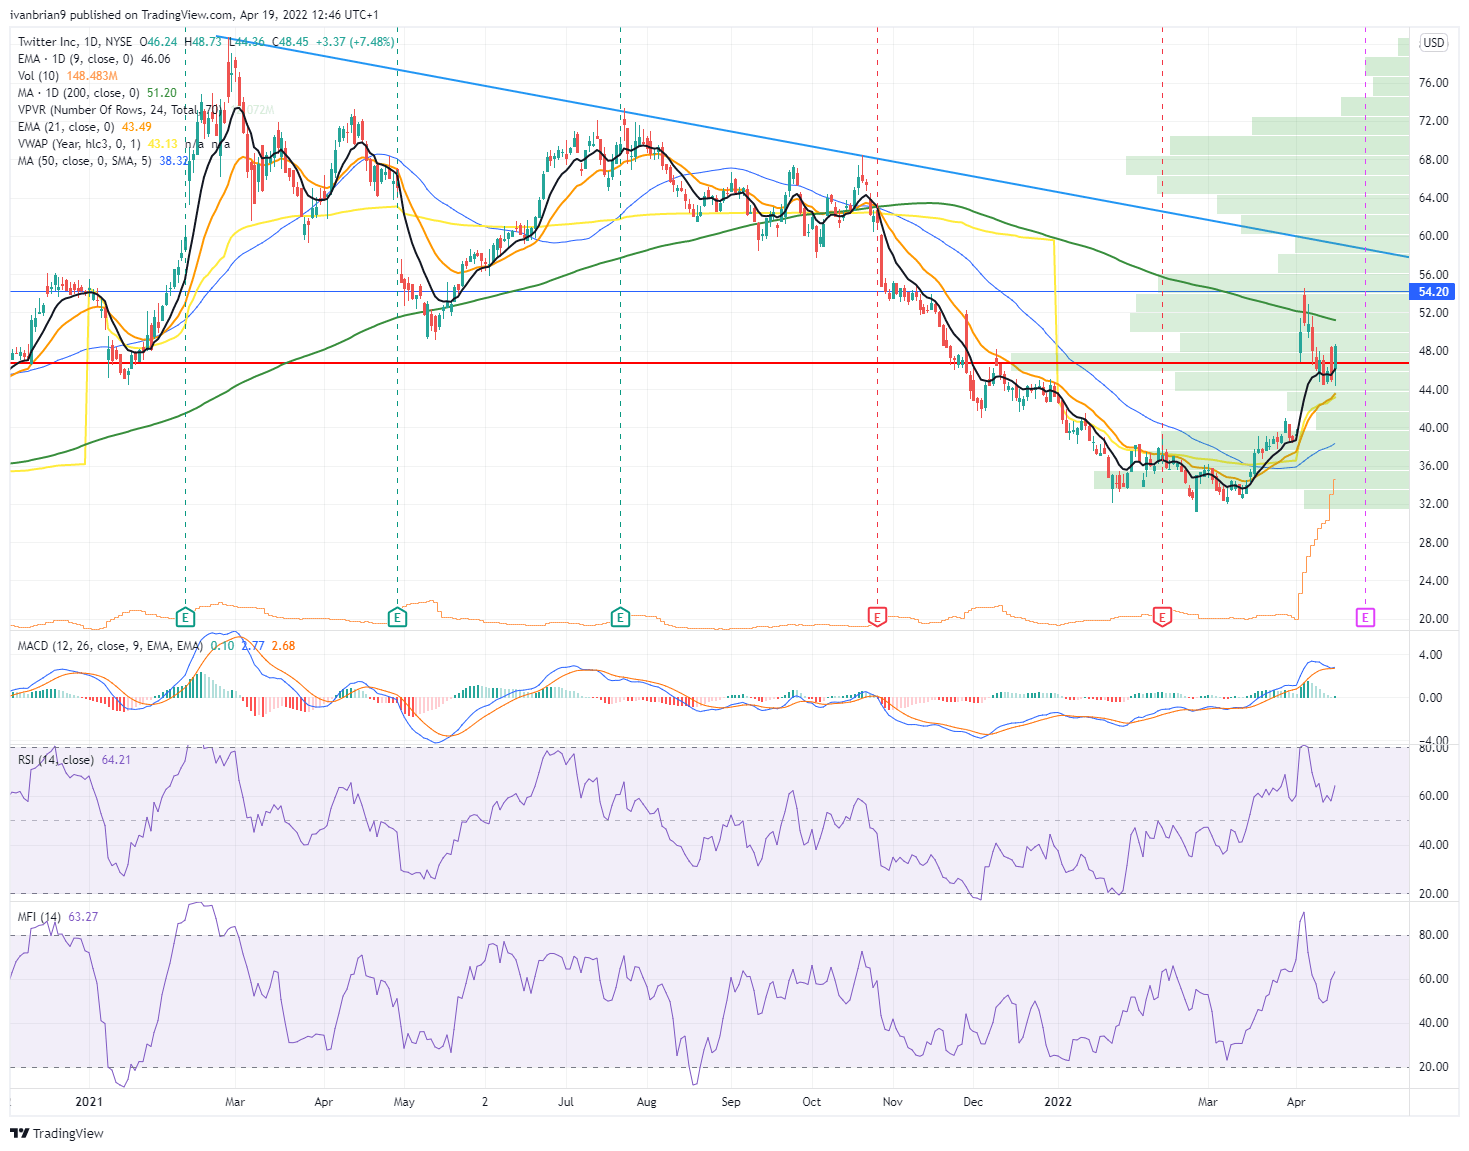Click the 54.20 price line label
Screen dimensions: 1469x1151
pos(1433,292)
